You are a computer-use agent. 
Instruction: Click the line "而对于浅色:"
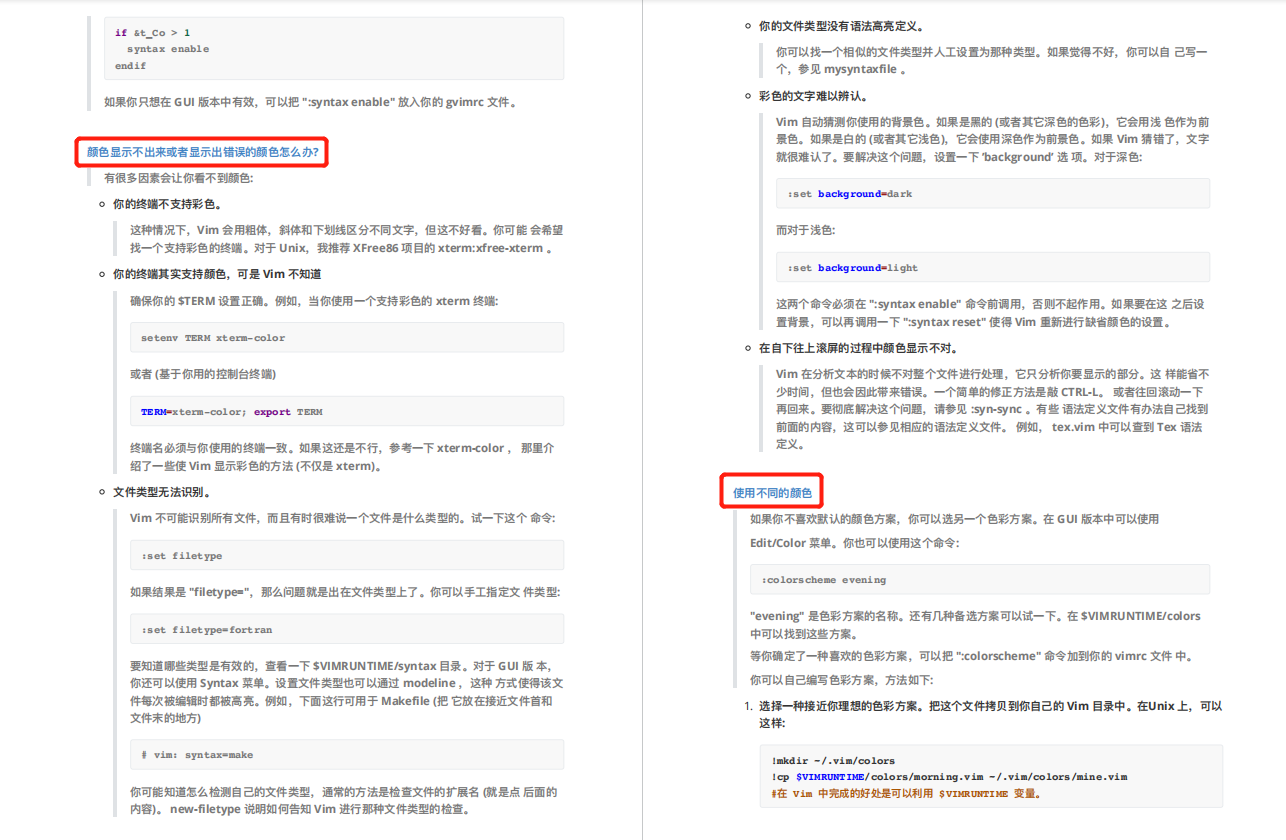tap(805, 230)
